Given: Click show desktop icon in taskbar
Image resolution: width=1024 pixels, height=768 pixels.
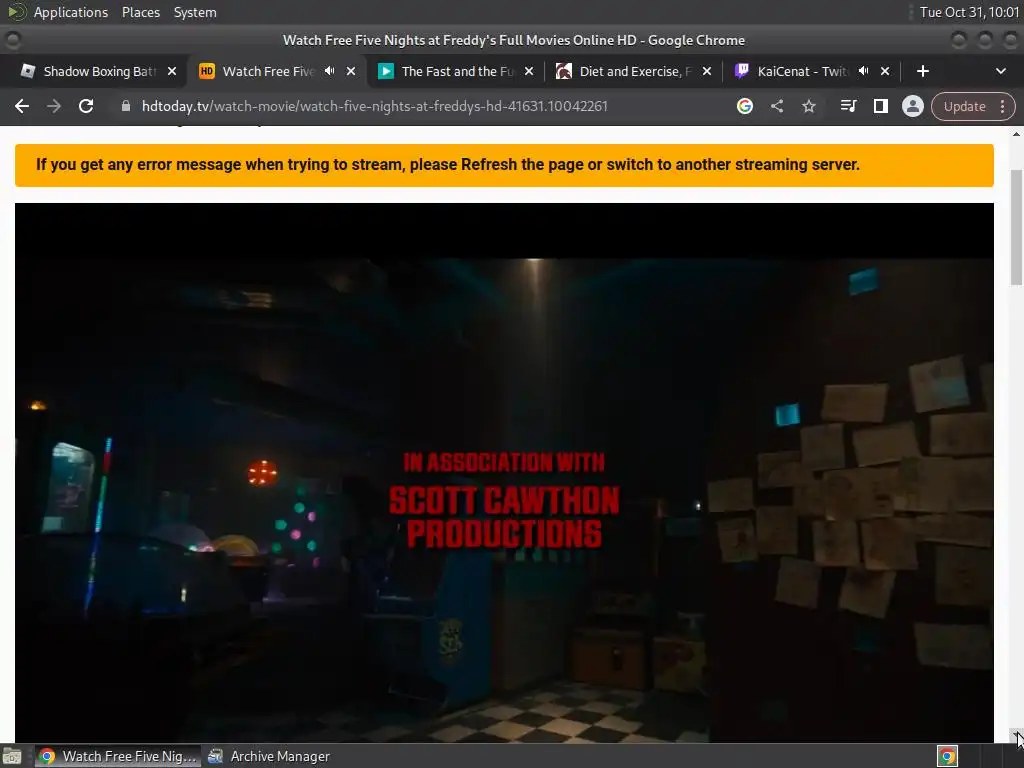Looking at the screenshot, I should 12,756.
